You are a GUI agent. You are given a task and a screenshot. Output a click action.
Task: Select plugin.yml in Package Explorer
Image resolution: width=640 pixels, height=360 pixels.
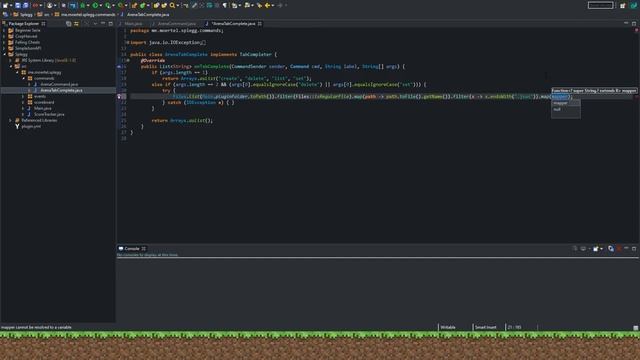point(31,127)
